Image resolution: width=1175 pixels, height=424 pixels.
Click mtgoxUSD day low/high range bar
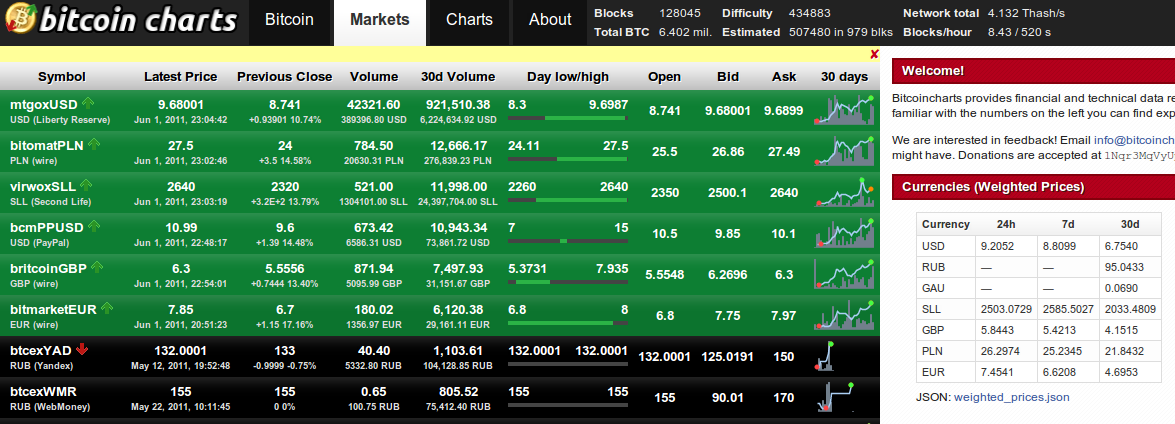(567, 118)
